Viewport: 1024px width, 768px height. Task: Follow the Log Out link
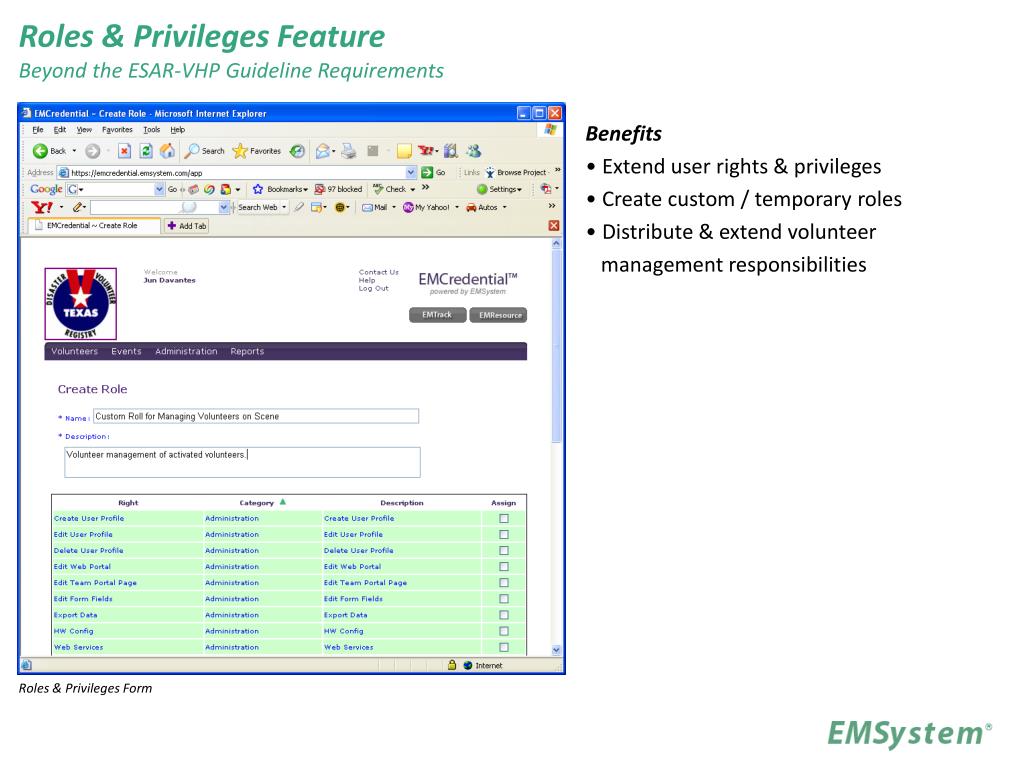pyautogui.click(x=374, y=288)
